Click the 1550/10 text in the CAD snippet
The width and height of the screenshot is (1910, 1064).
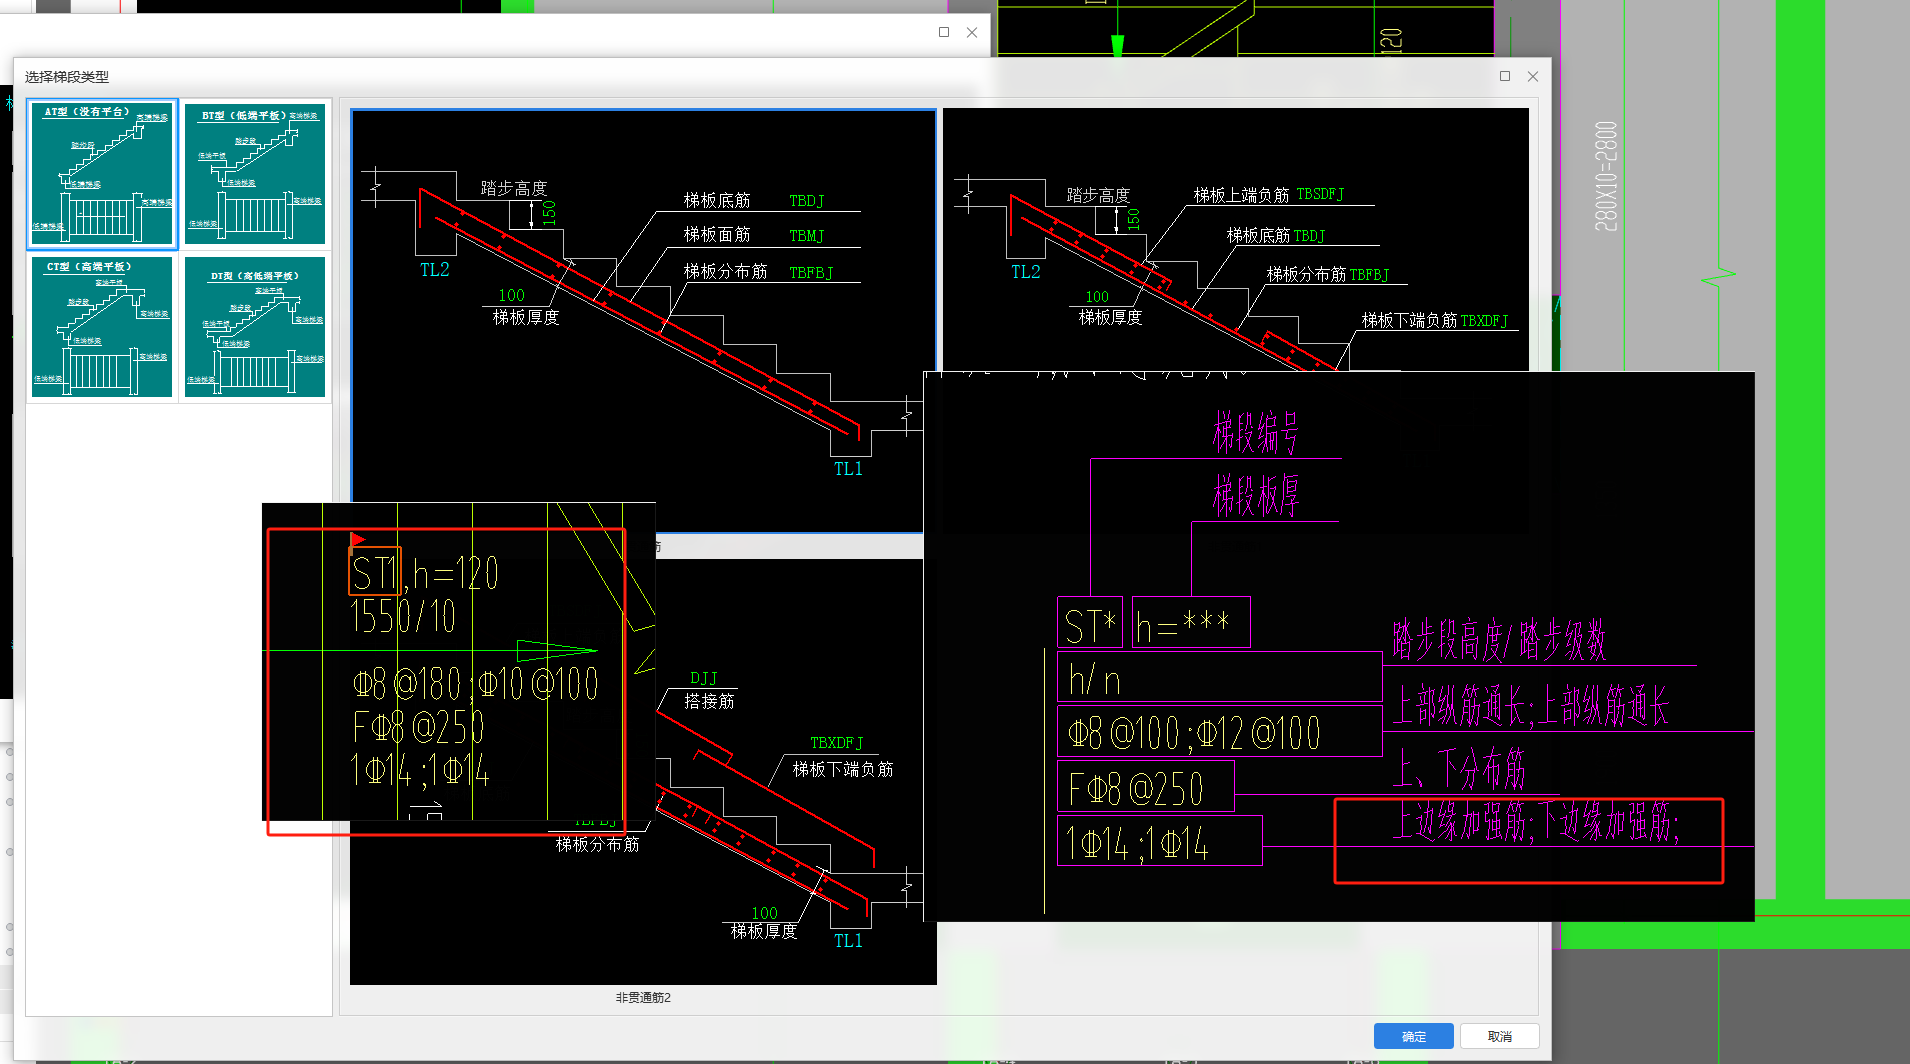pyautogui.click(x=403, y=616)
